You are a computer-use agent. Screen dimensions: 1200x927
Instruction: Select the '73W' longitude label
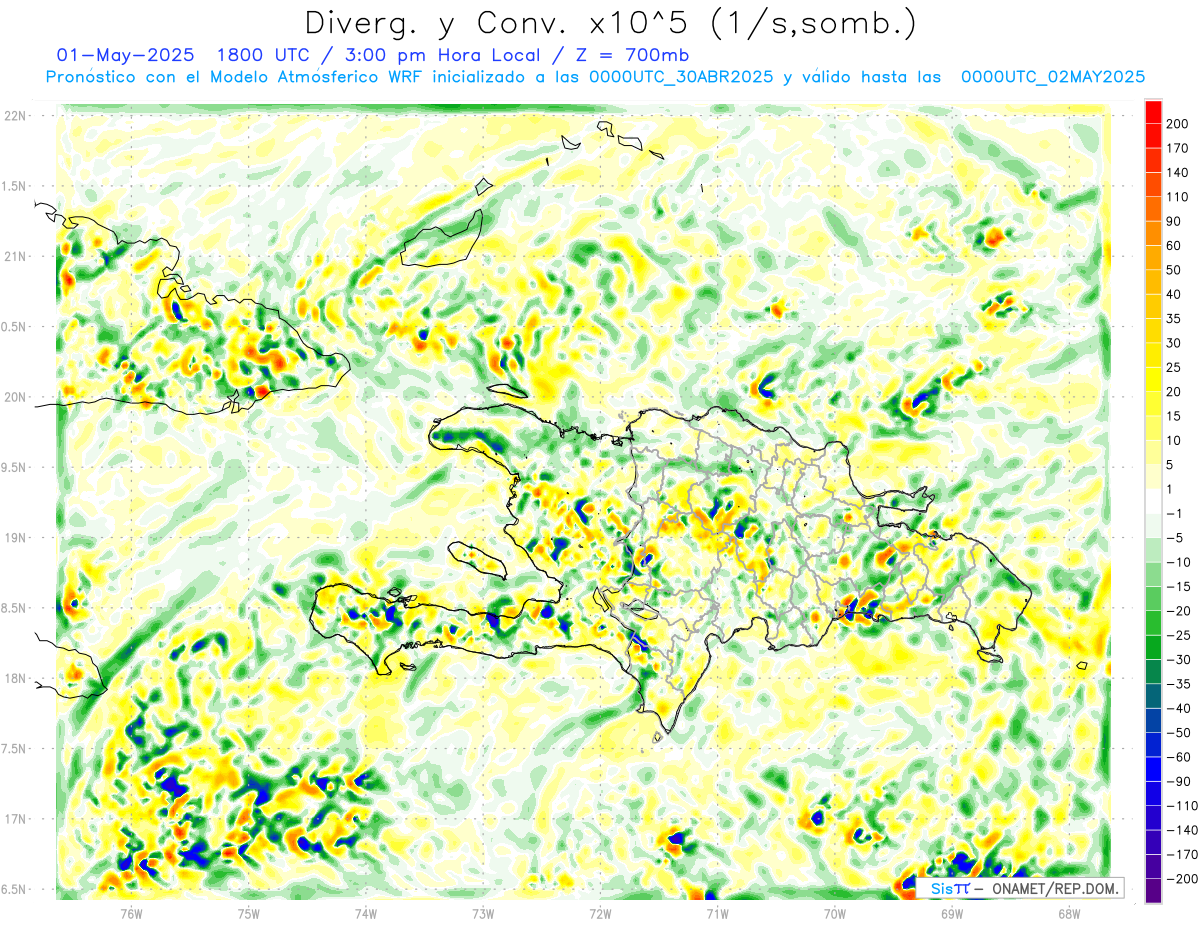point(483,913)
